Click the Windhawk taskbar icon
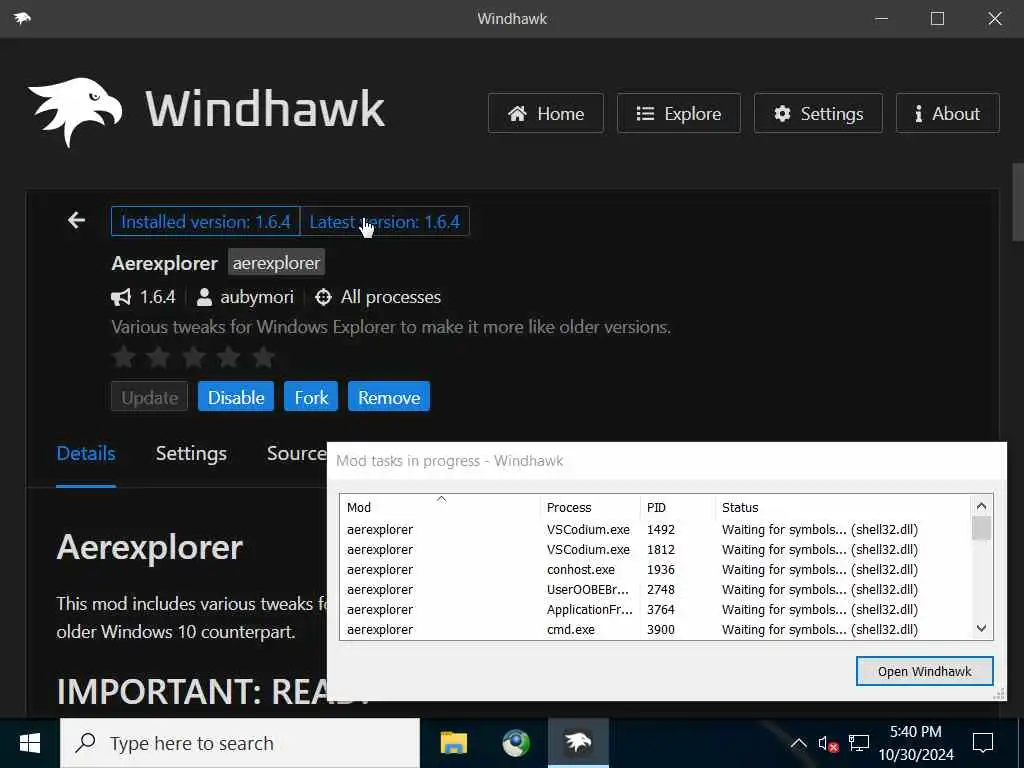1024x768 pixels. point(578,743)
